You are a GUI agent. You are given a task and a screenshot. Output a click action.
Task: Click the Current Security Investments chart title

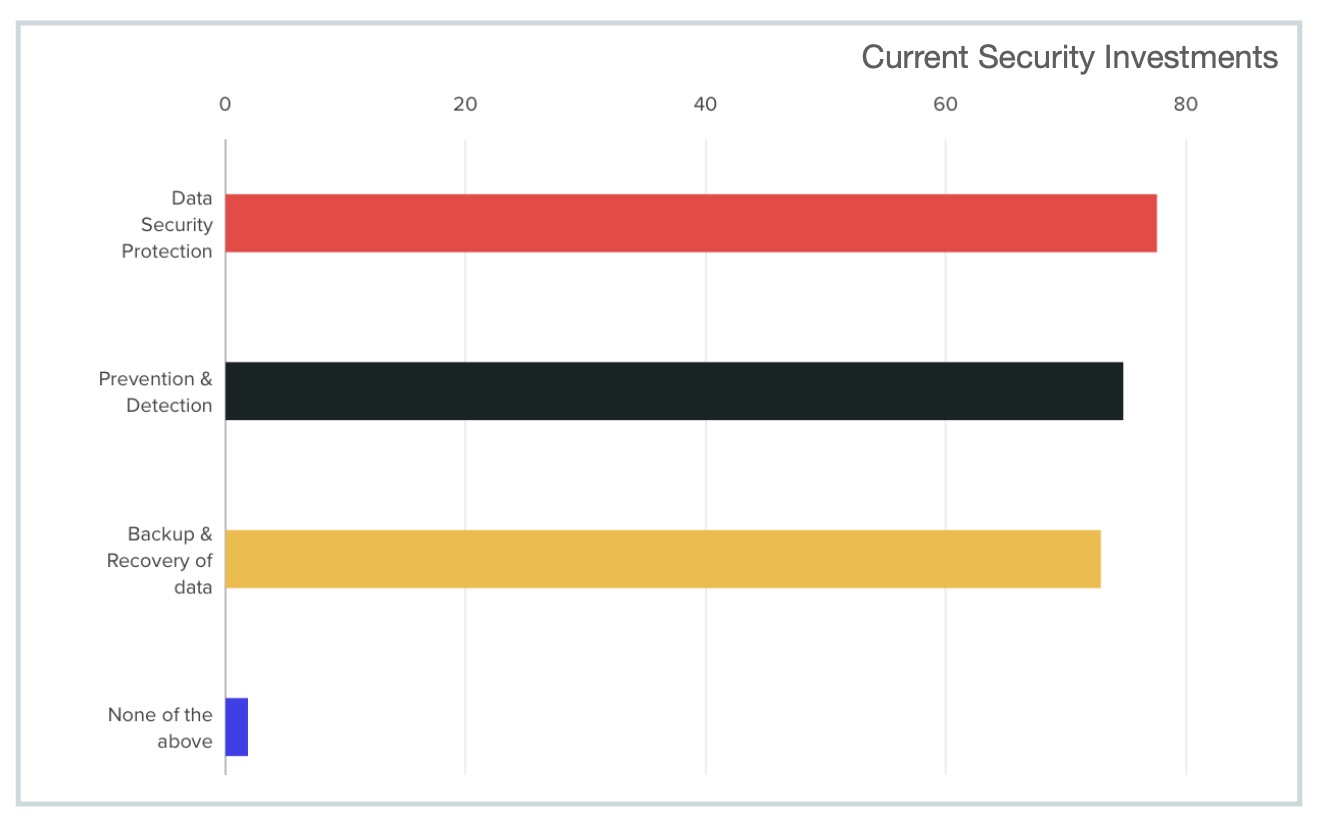point(1069,57)
